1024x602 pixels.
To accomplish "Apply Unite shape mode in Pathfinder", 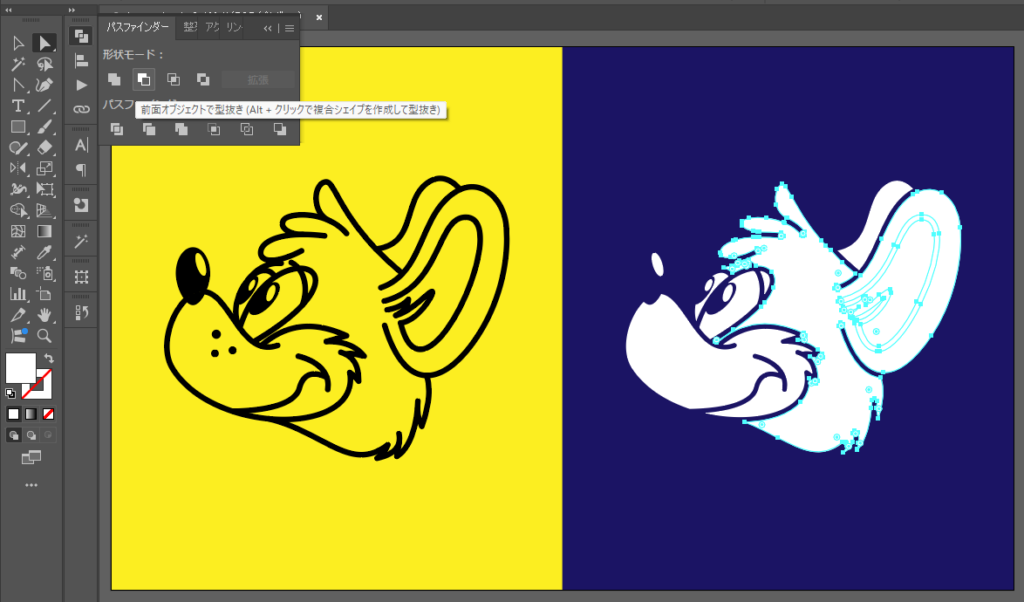I will [114, 80].
